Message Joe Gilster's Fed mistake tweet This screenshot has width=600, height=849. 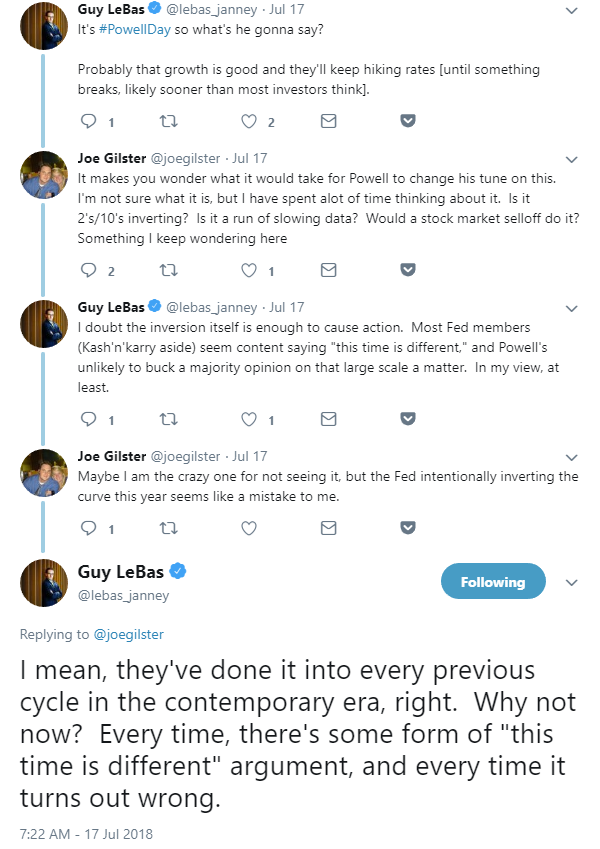[x=328, y=527]
